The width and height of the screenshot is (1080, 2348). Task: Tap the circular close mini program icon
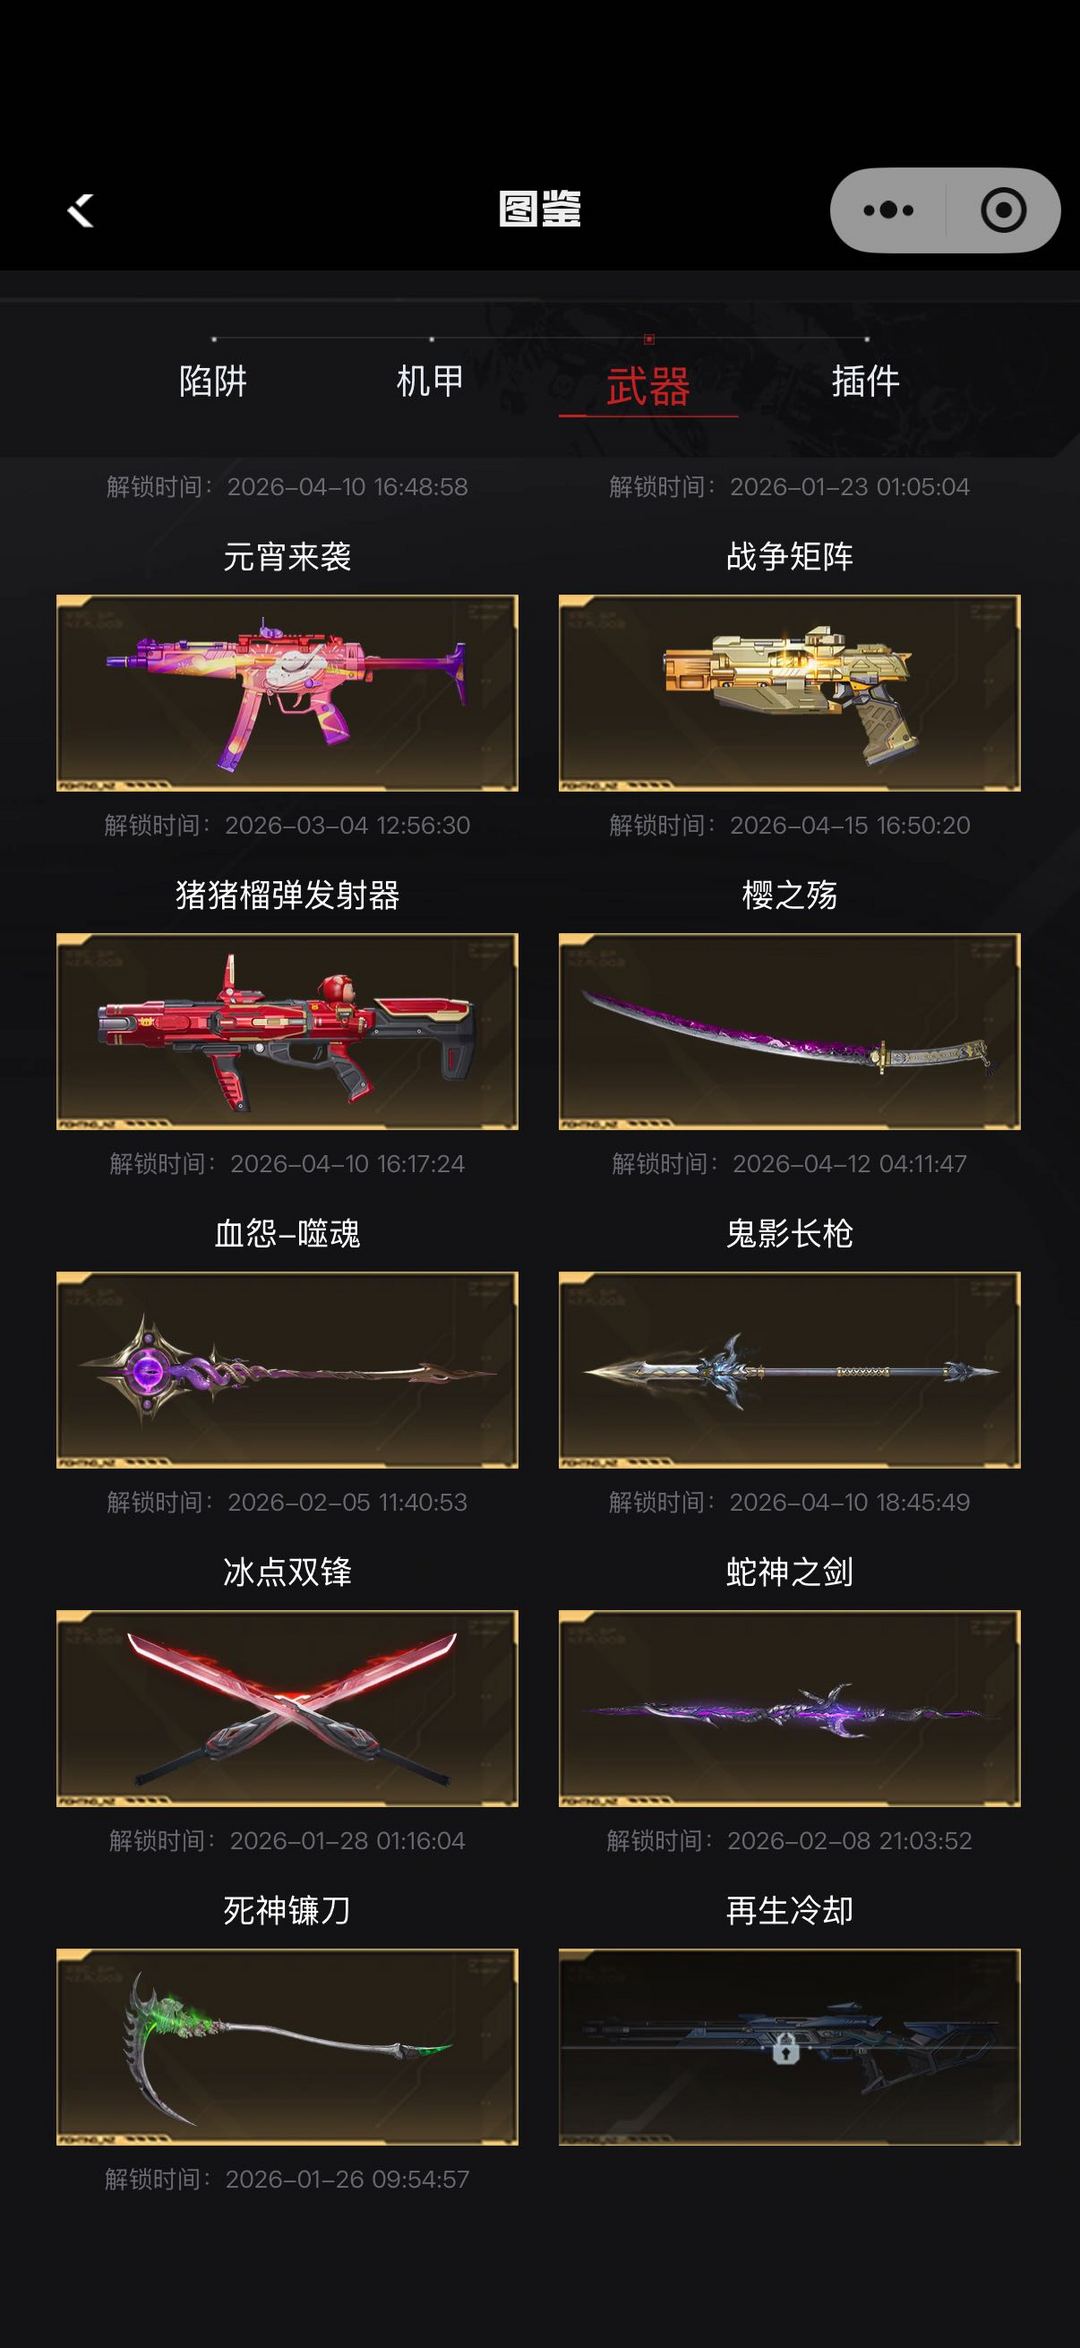[1003, 210]
